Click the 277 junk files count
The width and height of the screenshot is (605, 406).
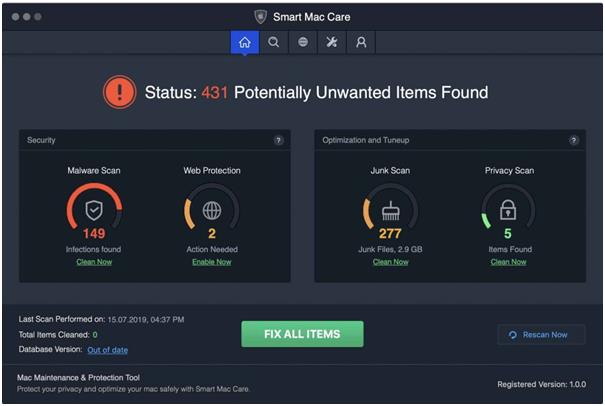click(x=390, y=233)
